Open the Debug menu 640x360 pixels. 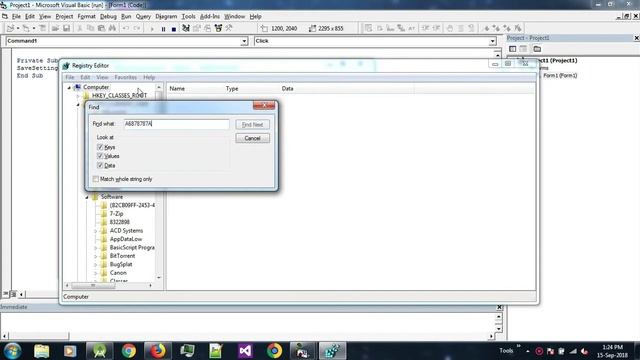108,17
